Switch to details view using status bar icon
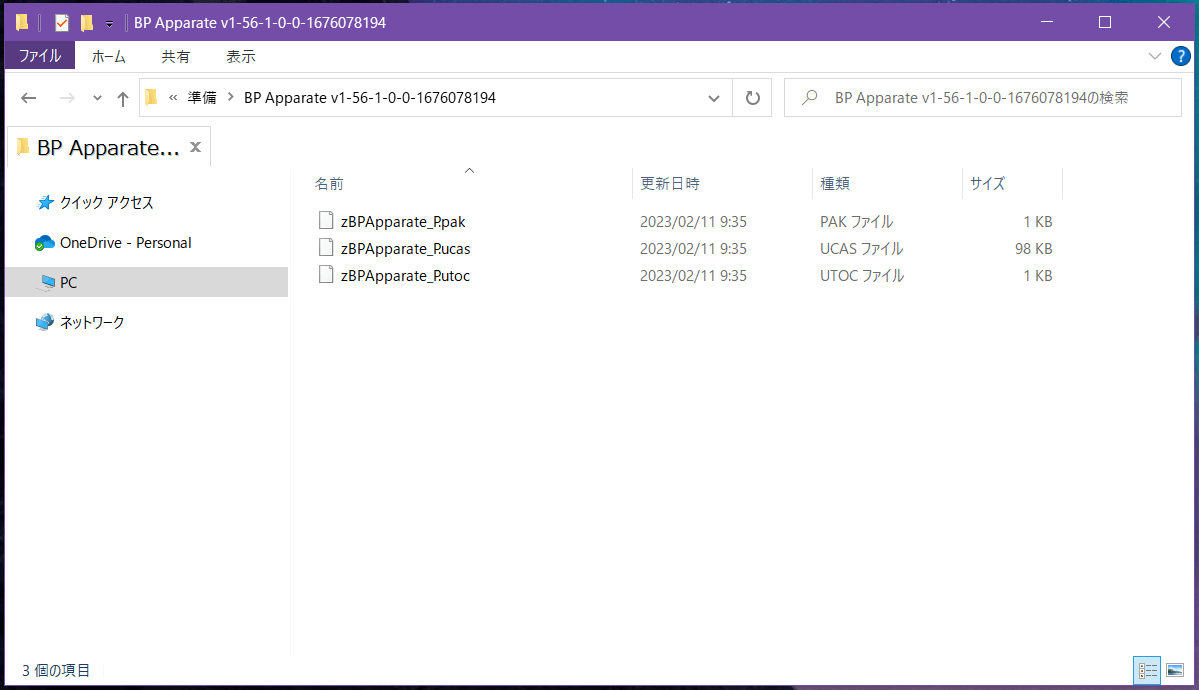The height and width of the screenshot is (690, 1199). (x=1147, y=671)
